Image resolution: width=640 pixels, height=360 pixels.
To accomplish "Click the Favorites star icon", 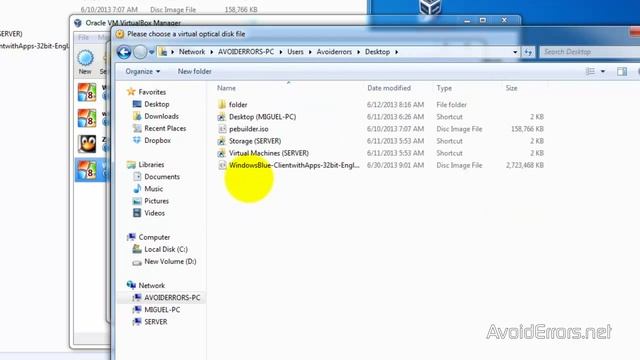I will [131, 91].
